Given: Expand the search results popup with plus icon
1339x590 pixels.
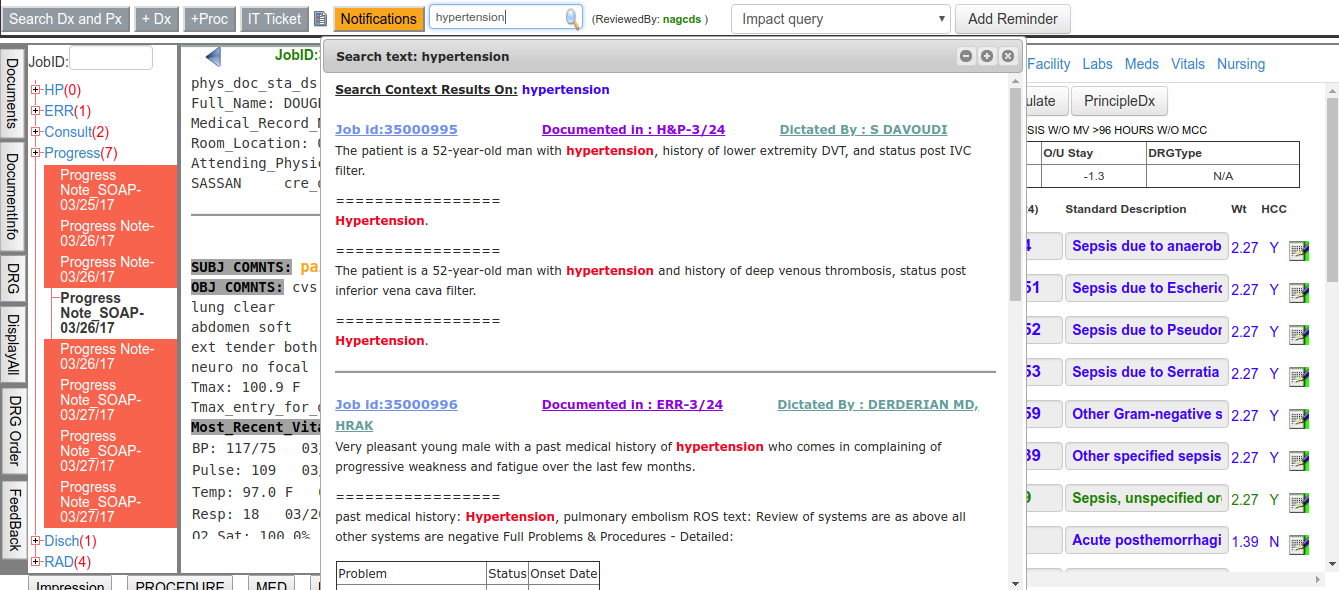Looking at the screenshot, I should click(x=987, y=57).
